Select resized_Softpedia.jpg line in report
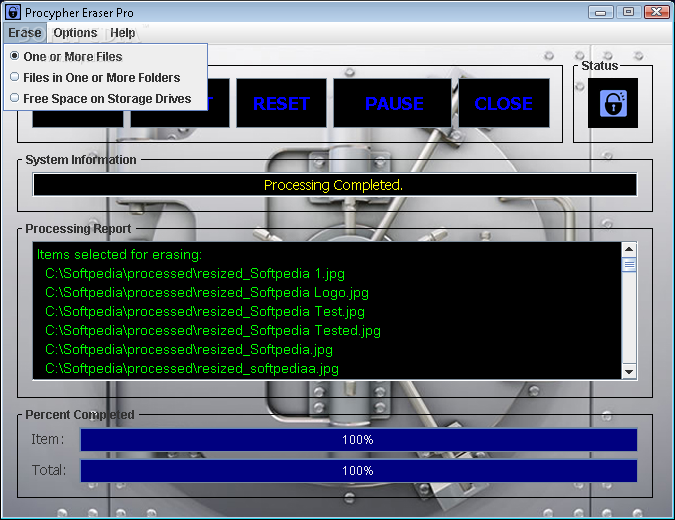Screen dimensions: 675x520 (x=189, y=350)
